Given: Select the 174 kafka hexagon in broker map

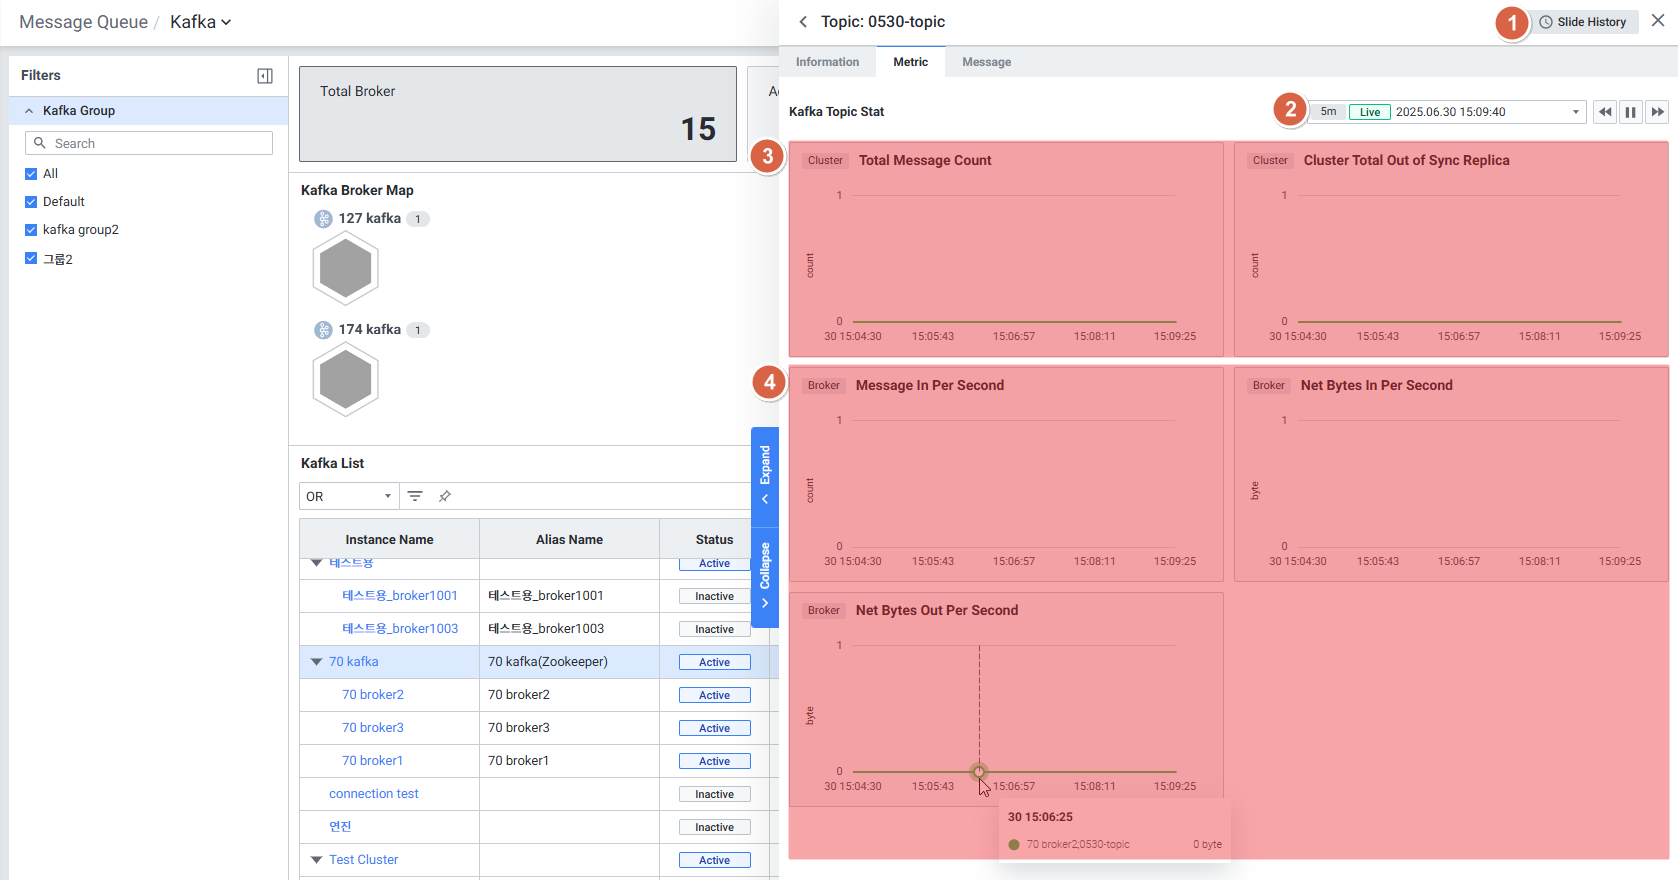Looking at the screenshot, I should [x=345, y=379].
